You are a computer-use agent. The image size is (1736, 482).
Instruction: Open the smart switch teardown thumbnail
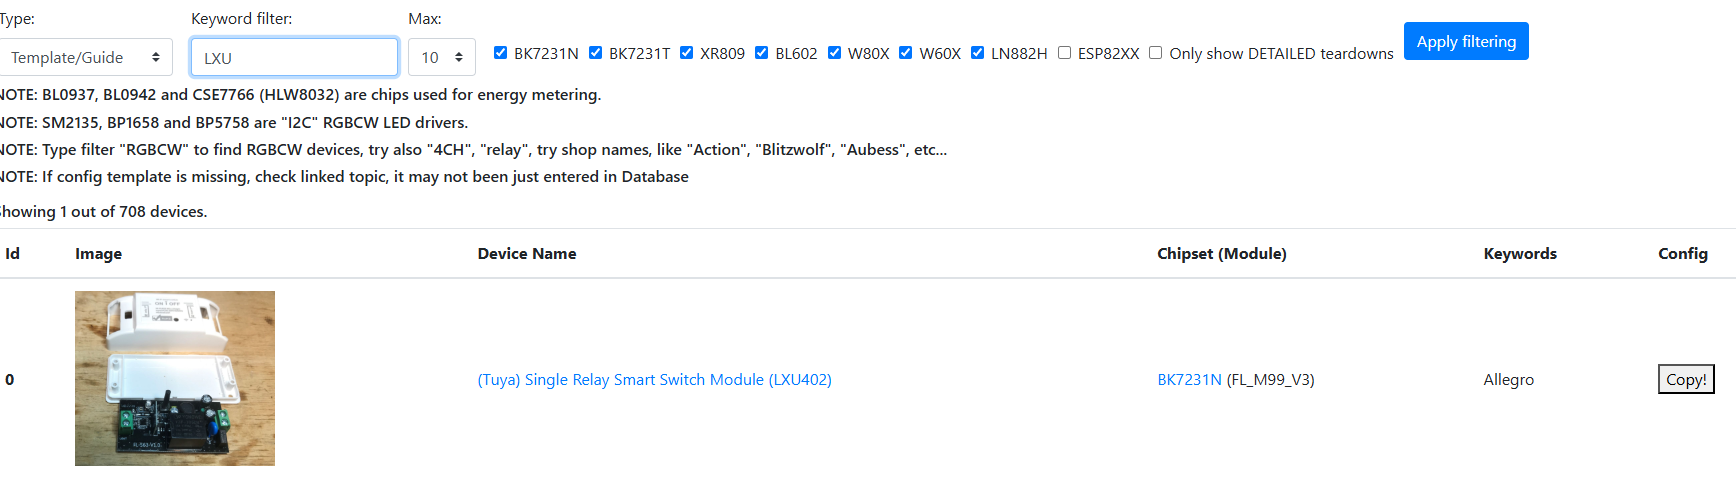[x=175, y=378]
